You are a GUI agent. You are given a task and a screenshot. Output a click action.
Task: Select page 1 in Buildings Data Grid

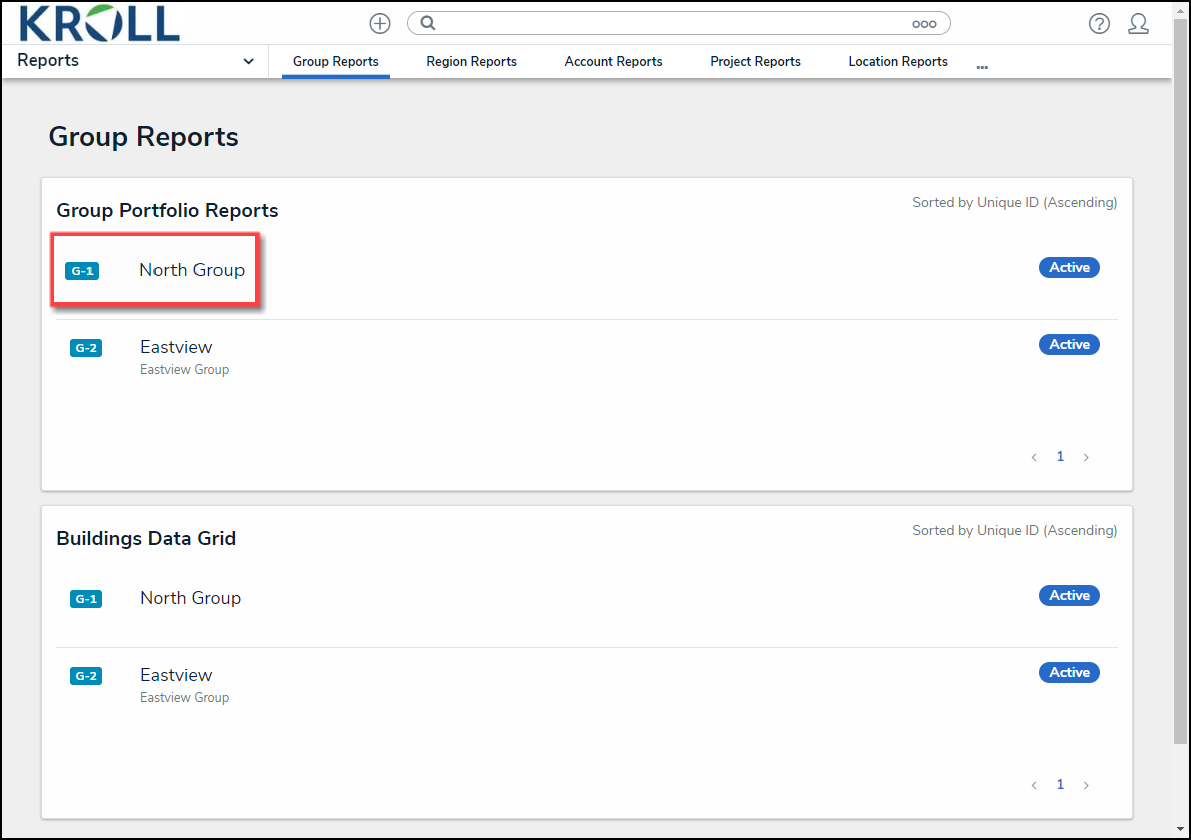click(x=1060, y=785)
